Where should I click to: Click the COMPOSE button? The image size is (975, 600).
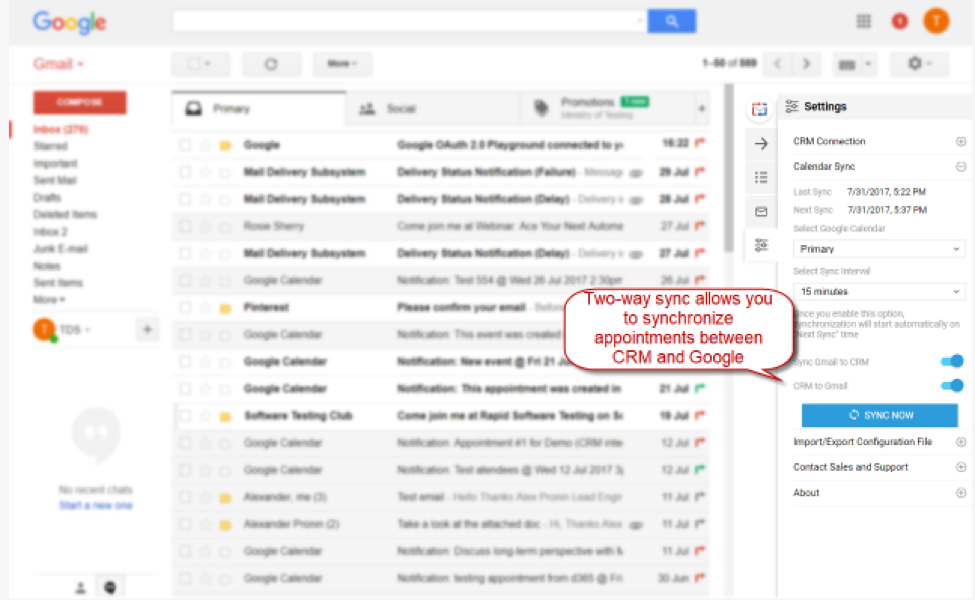80,102
